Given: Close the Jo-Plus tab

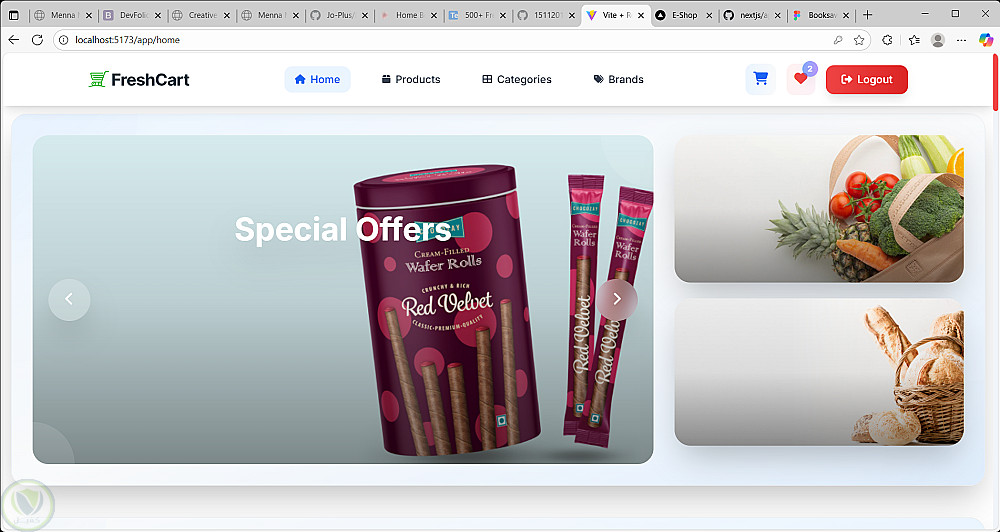Looking at the screenshot, I should click(x=364, y=15).
